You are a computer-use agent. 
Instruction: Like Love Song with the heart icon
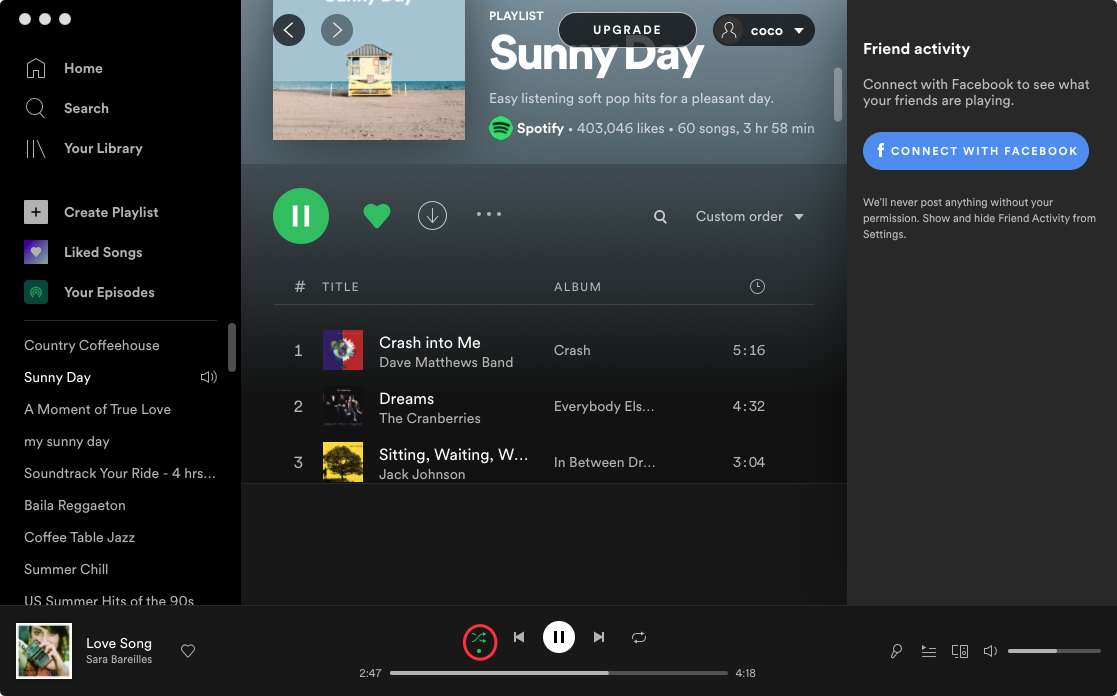tap(188, 651)
